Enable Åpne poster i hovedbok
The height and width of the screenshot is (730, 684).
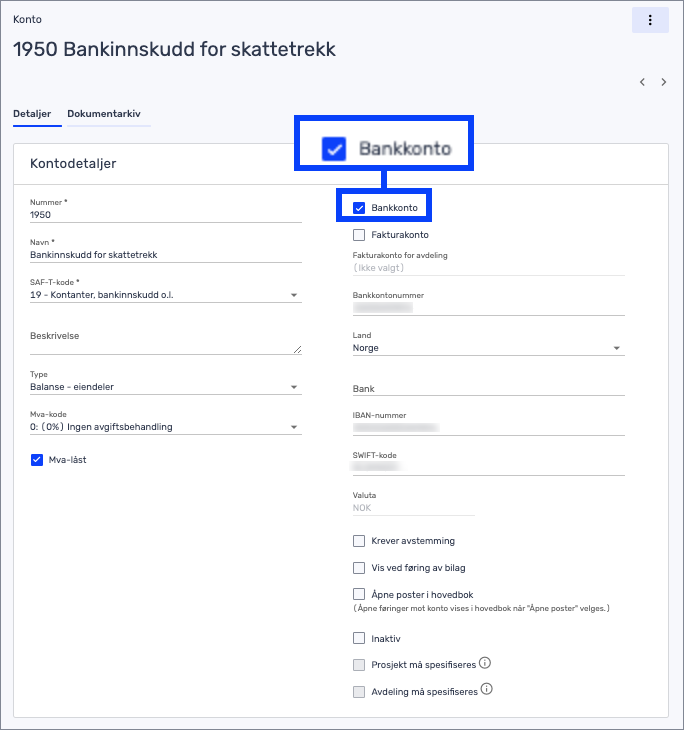(359, 595)
